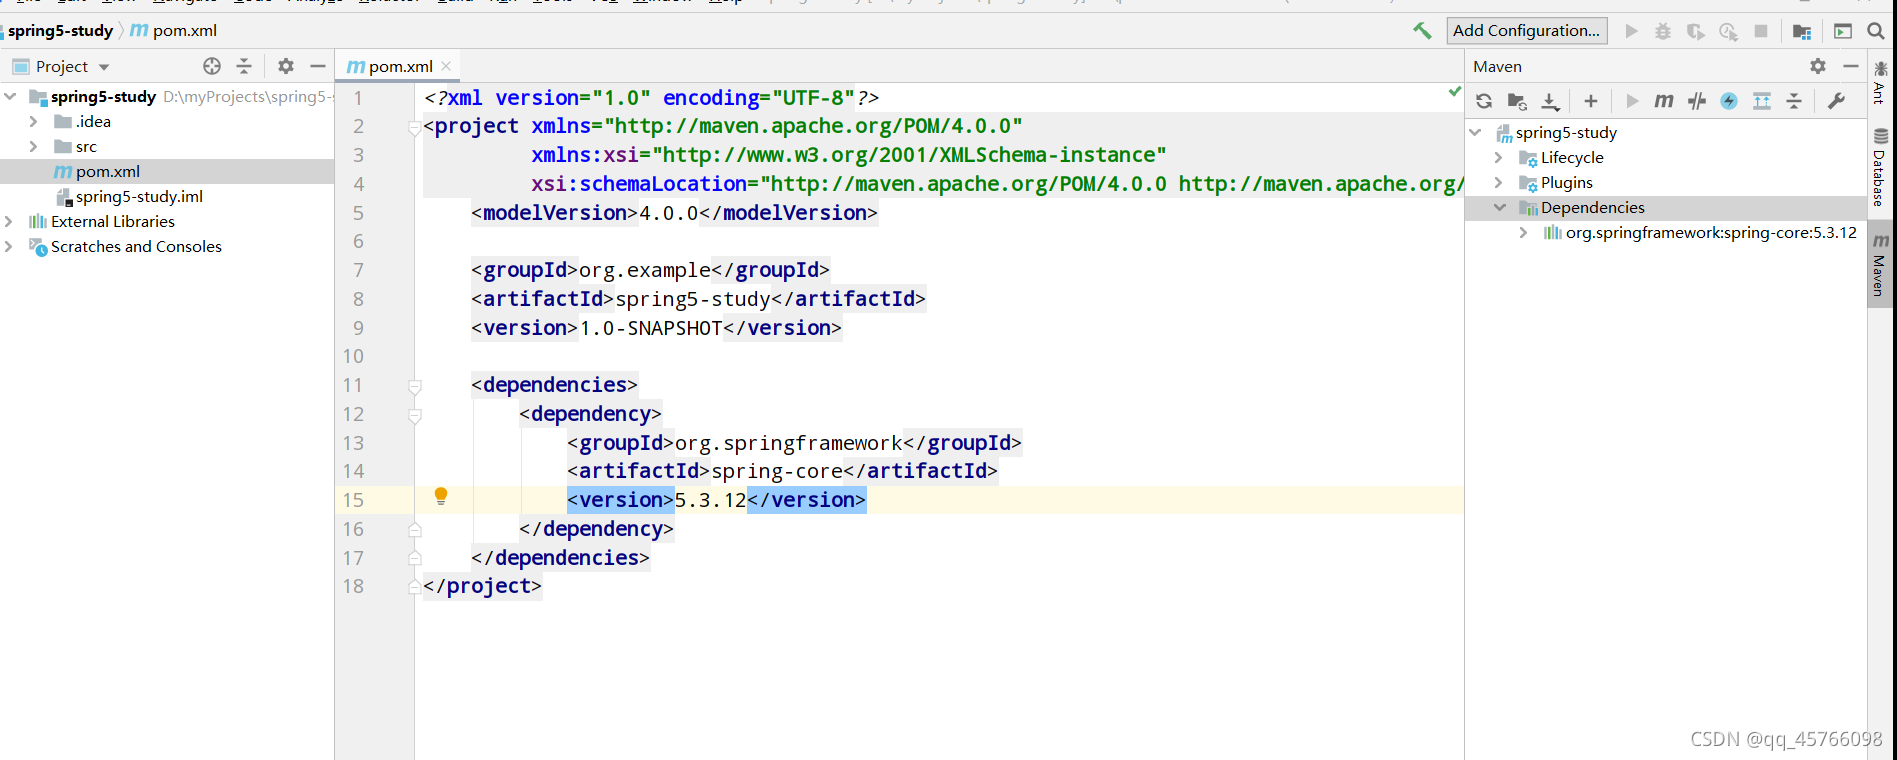Open the Add Configuration dialog
The height and width of the screenshot is (760, 1897).
tap(1527, 31)
